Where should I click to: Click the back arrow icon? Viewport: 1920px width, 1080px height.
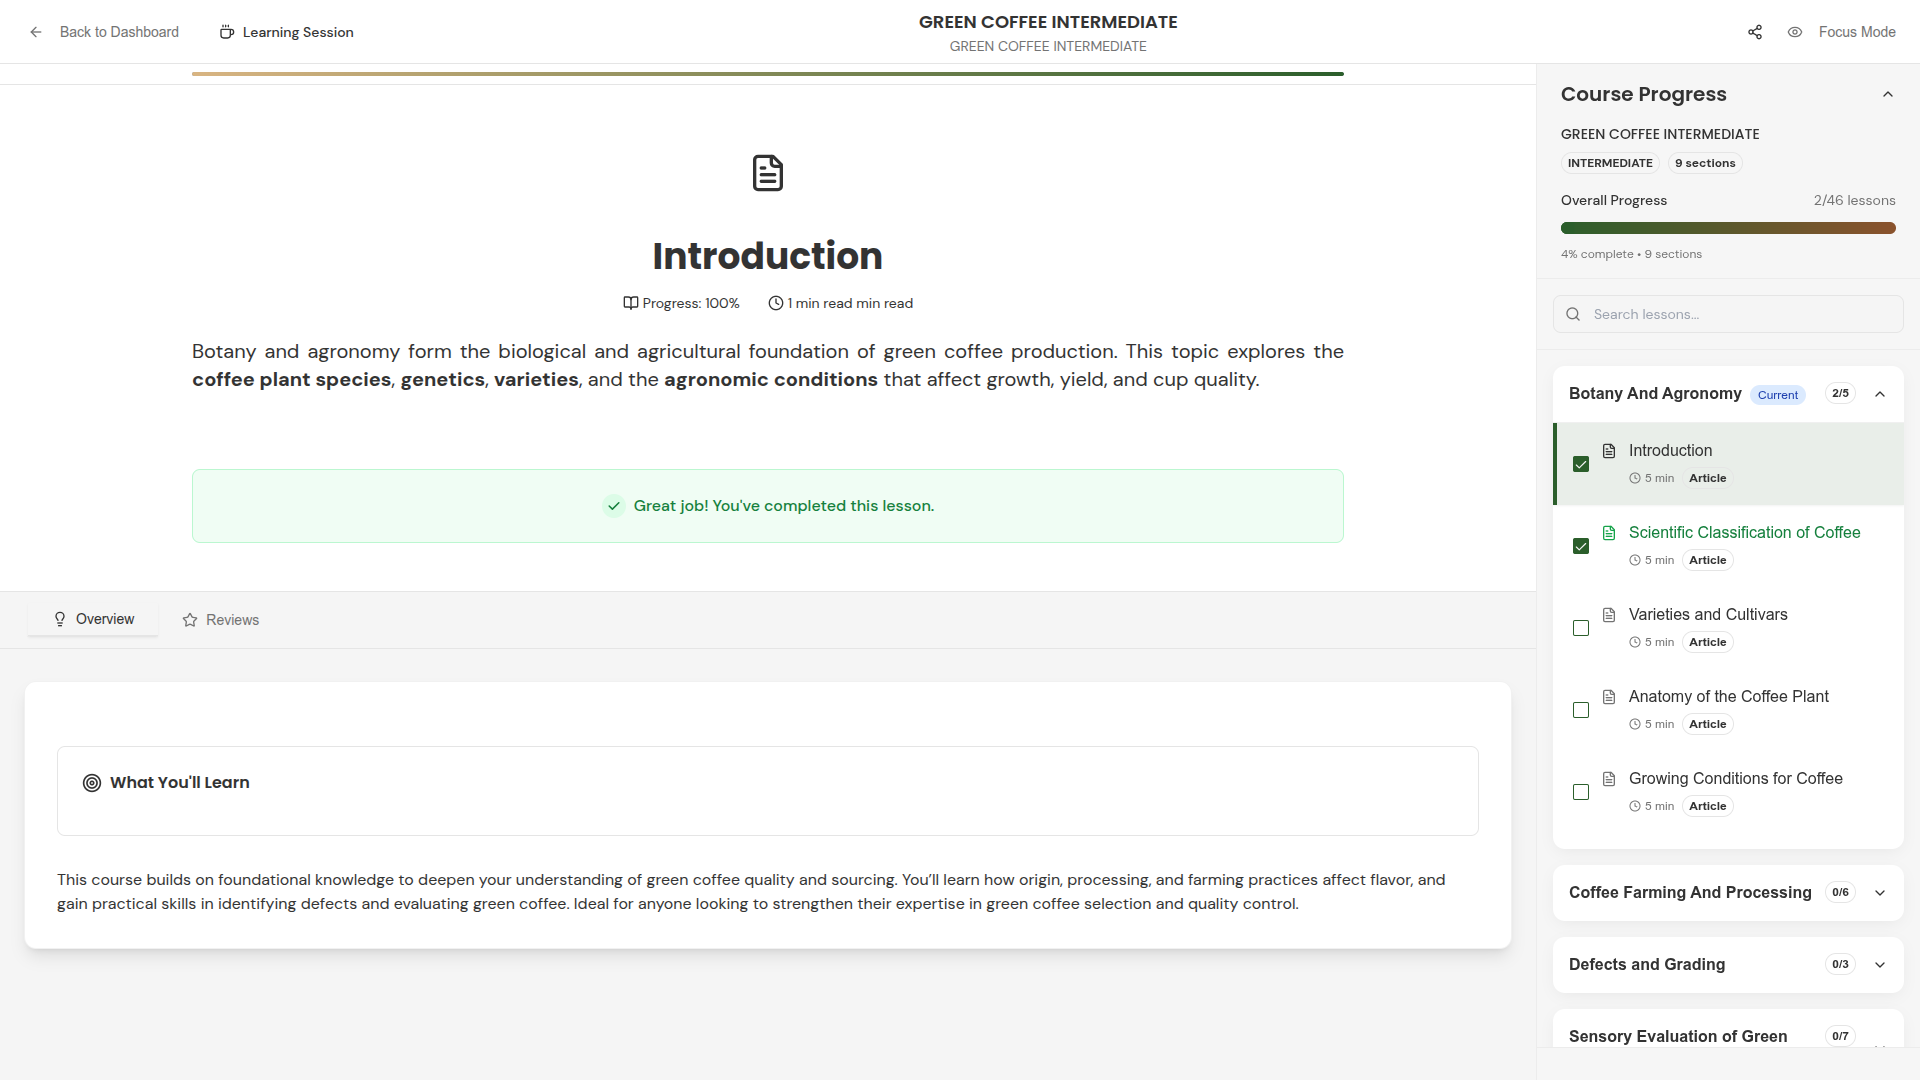(x=36, y=32)
